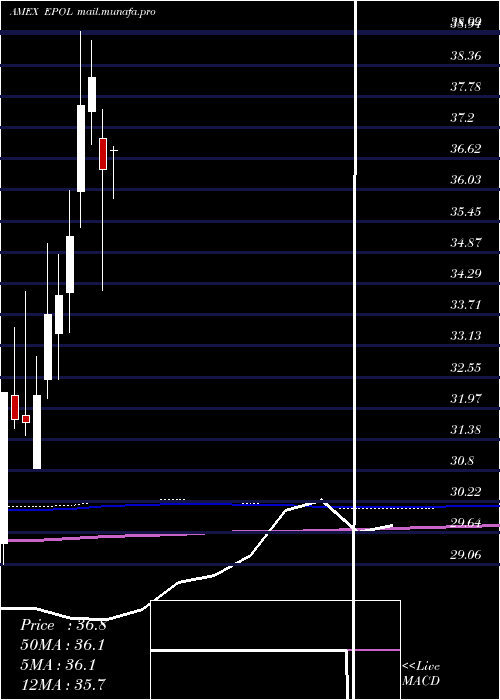Click the Price : 36.8 readout
Viewport: 500px width, 700px height.
[x=63, y=625]
